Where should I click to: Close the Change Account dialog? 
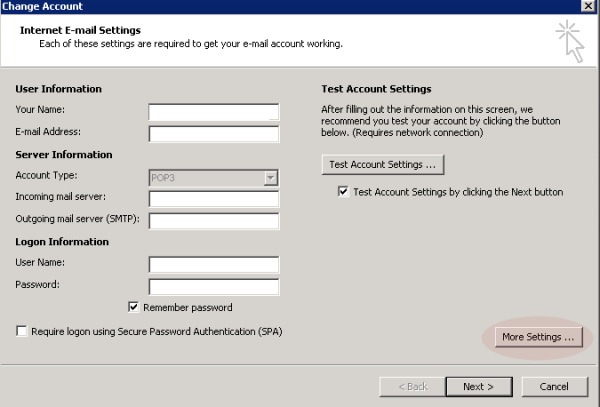tap(588, 6)
